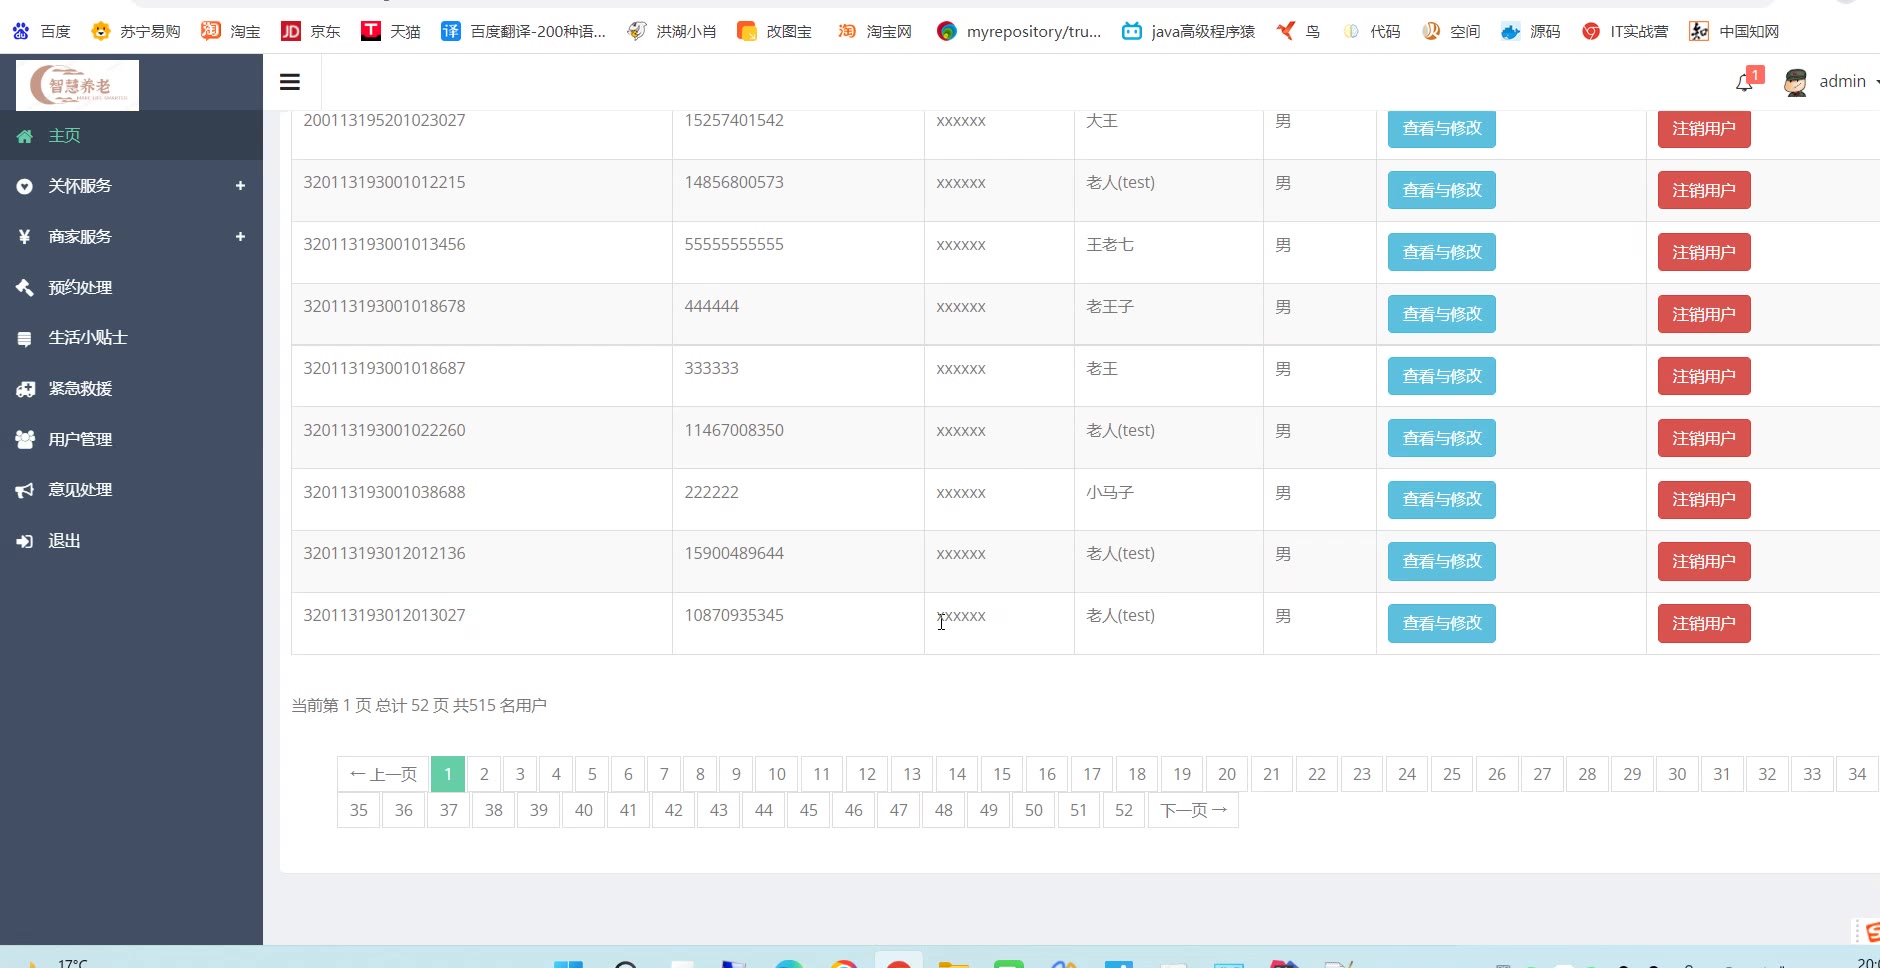Open the 天猫 bookmark

tap(390, 31)
